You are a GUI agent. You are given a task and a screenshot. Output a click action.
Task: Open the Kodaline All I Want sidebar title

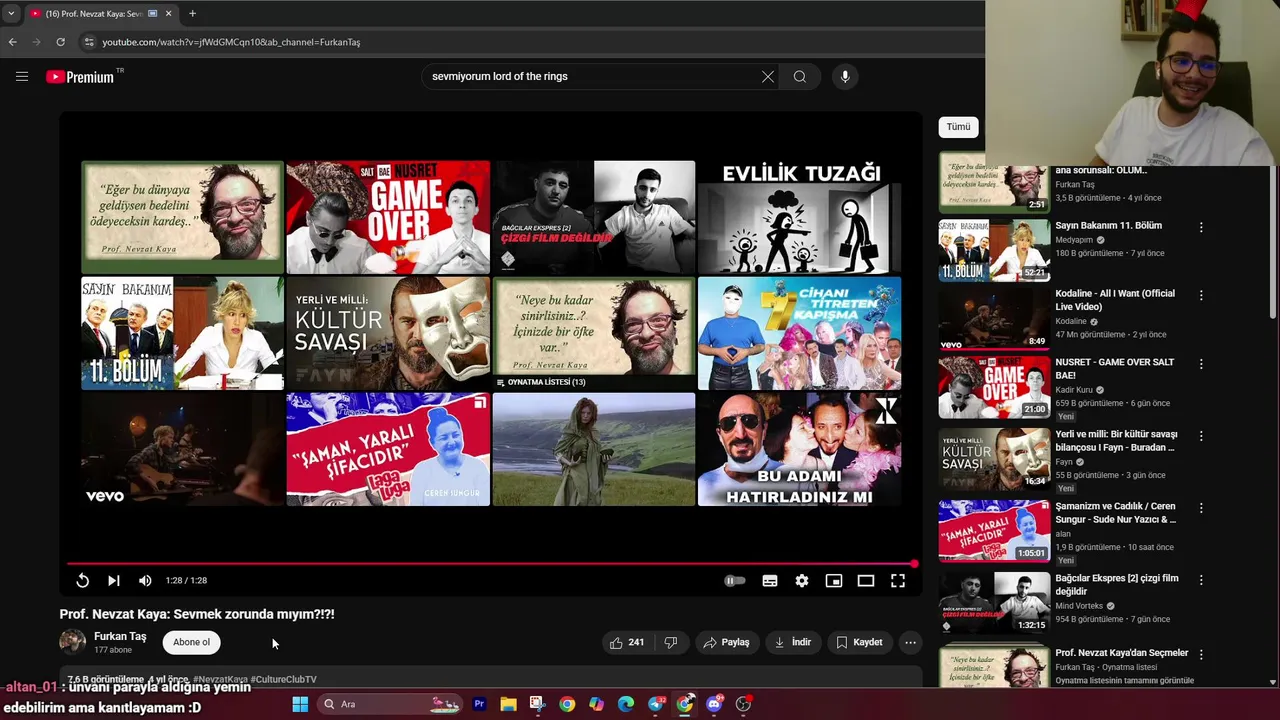coord(1115,300)
